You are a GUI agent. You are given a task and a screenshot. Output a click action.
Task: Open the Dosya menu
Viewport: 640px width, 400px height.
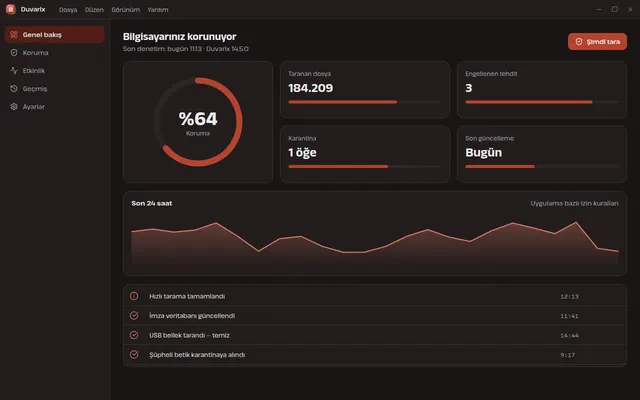(68, 9)
